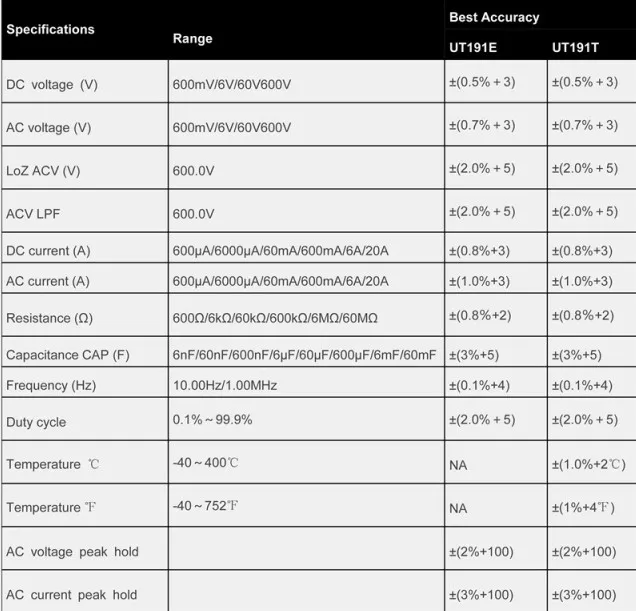Viewport: 636px width, 611px height.
Task: Click the Specifications column header
Action: pos(50,29)
